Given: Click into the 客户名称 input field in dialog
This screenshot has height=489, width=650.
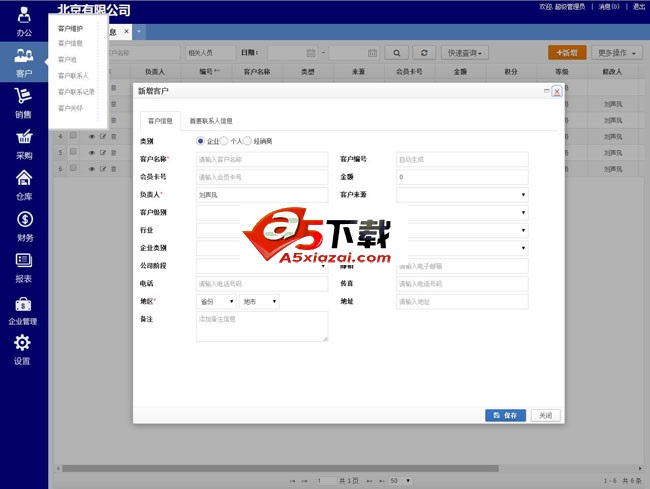Looking at the screenshot, I should pos(262,159).
